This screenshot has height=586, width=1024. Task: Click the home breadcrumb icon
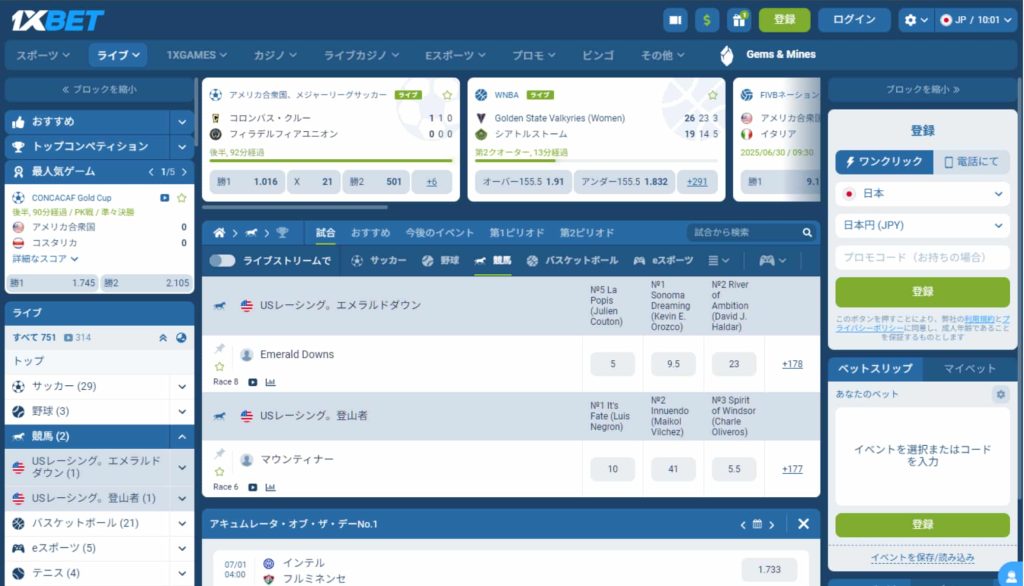point(219,233)
